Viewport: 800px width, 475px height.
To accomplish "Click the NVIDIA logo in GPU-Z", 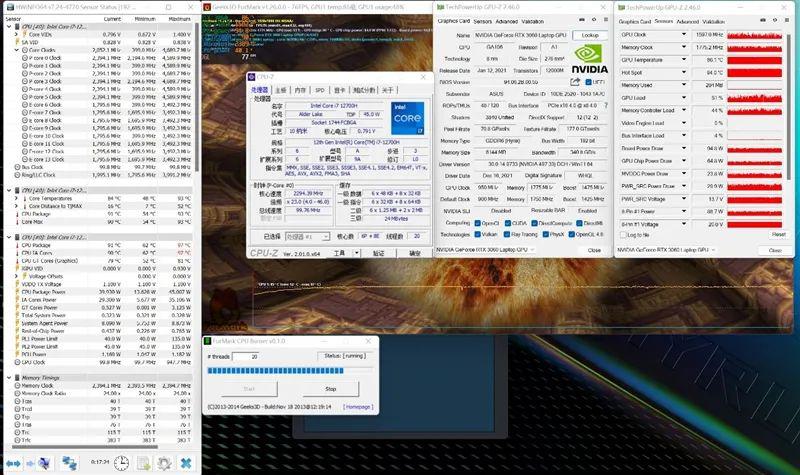I will click(x=589, y=59).
